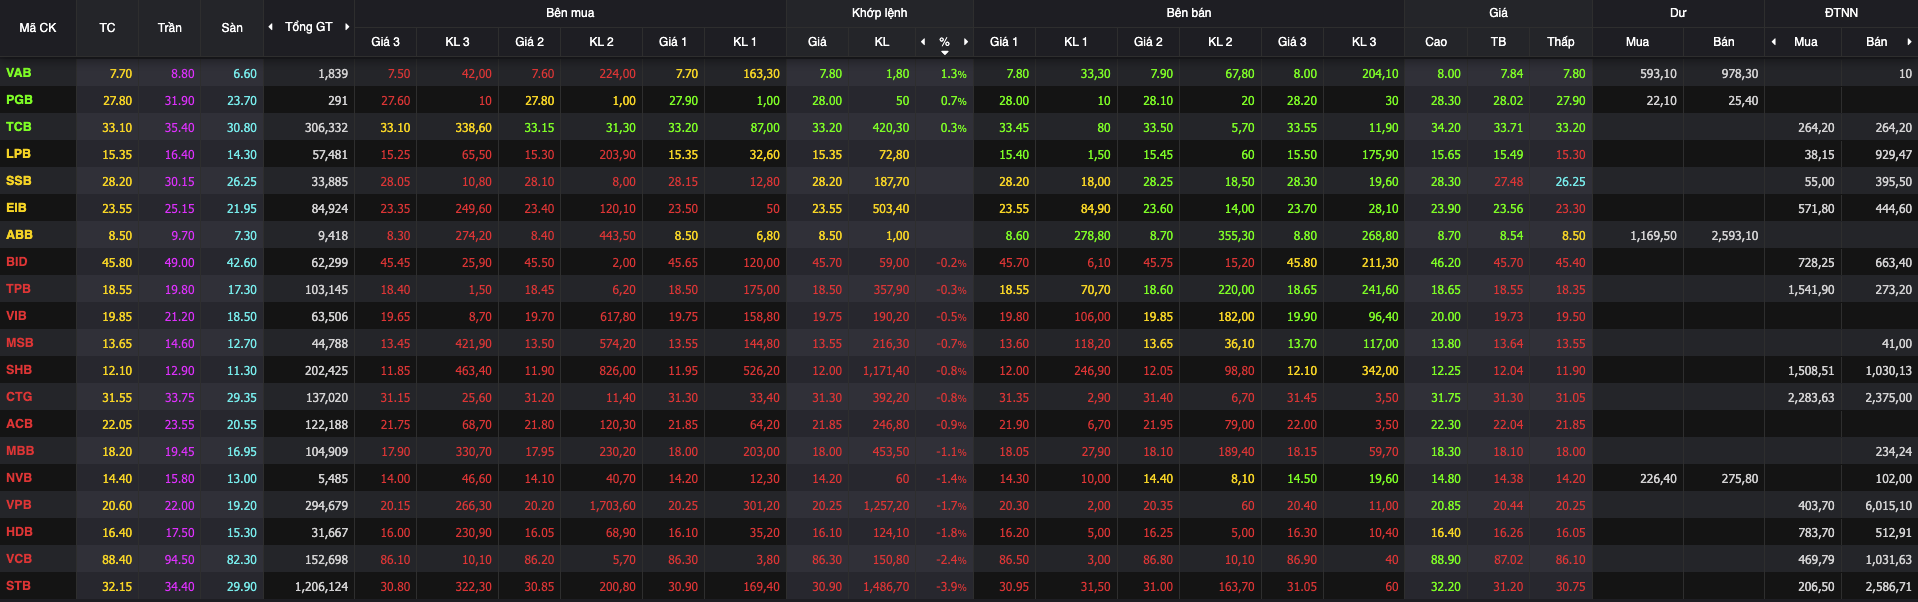Click TCB total value 306,332

click(327, 128)
